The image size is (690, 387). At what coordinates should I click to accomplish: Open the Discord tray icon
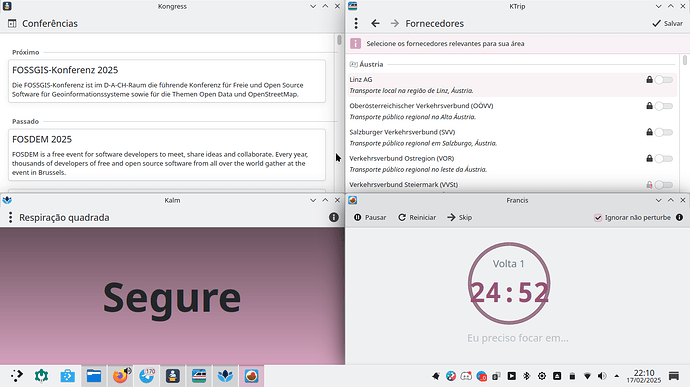point(466,376)
